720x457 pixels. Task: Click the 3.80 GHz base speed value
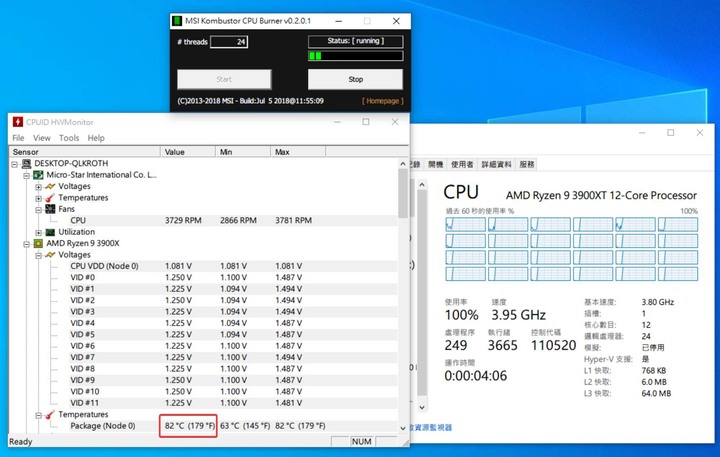coord(658,302)
